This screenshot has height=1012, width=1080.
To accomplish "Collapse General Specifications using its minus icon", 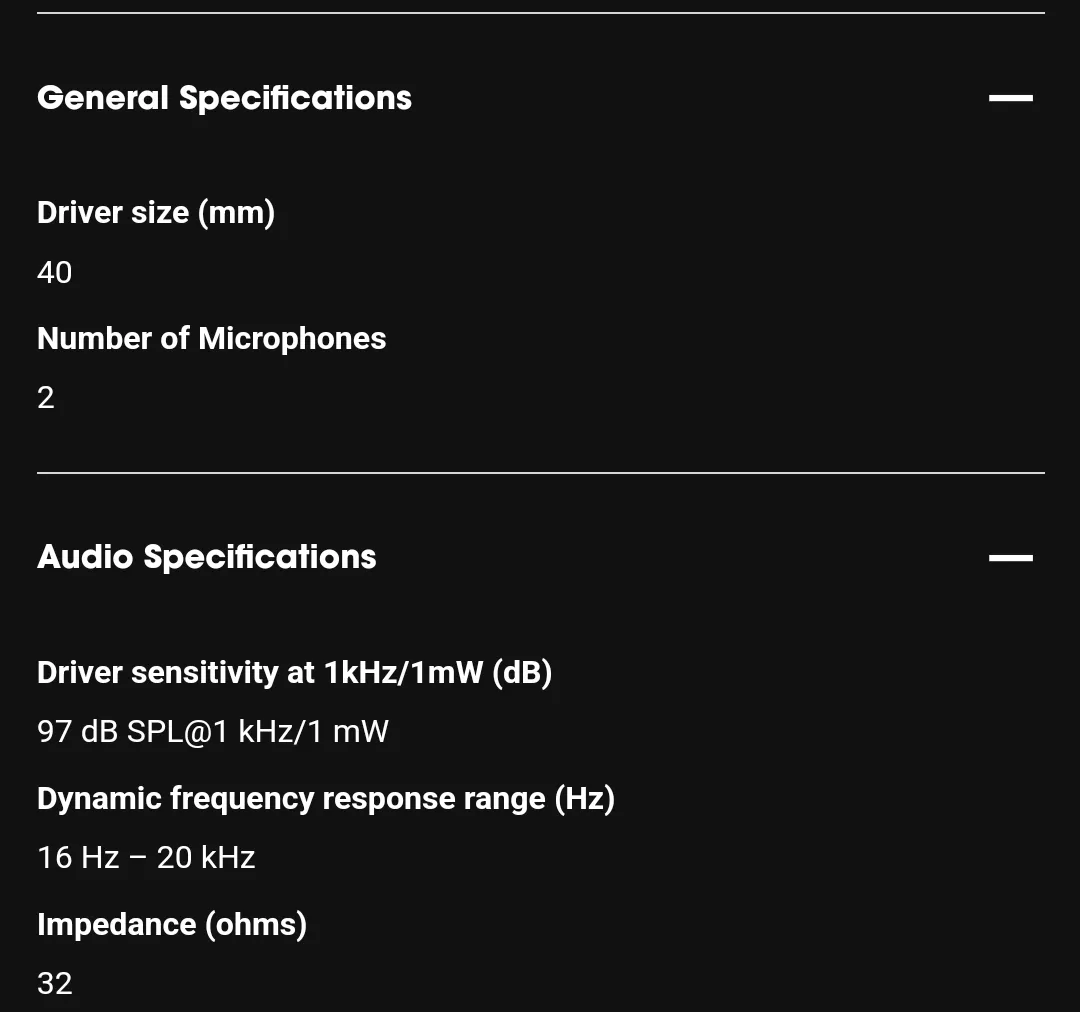I will 1010,98.
